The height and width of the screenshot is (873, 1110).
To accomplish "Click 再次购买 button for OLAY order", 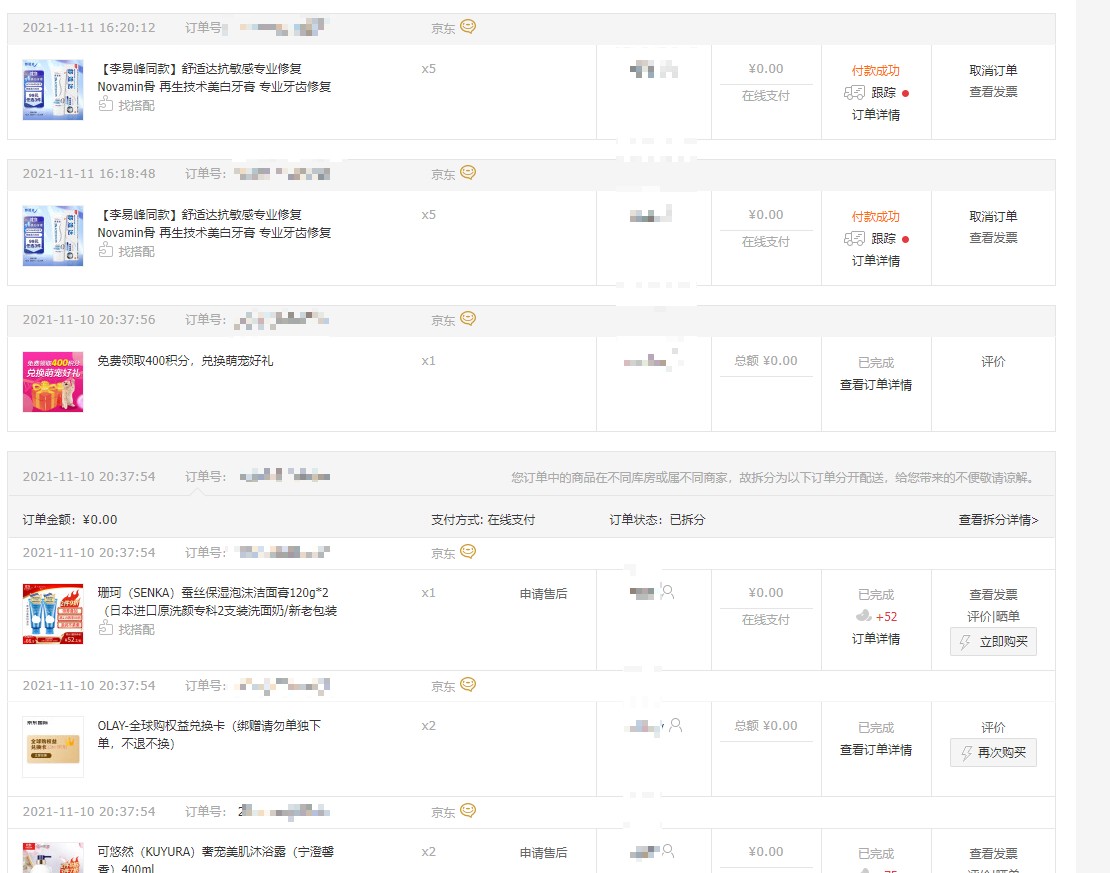I will click(993, 753).
